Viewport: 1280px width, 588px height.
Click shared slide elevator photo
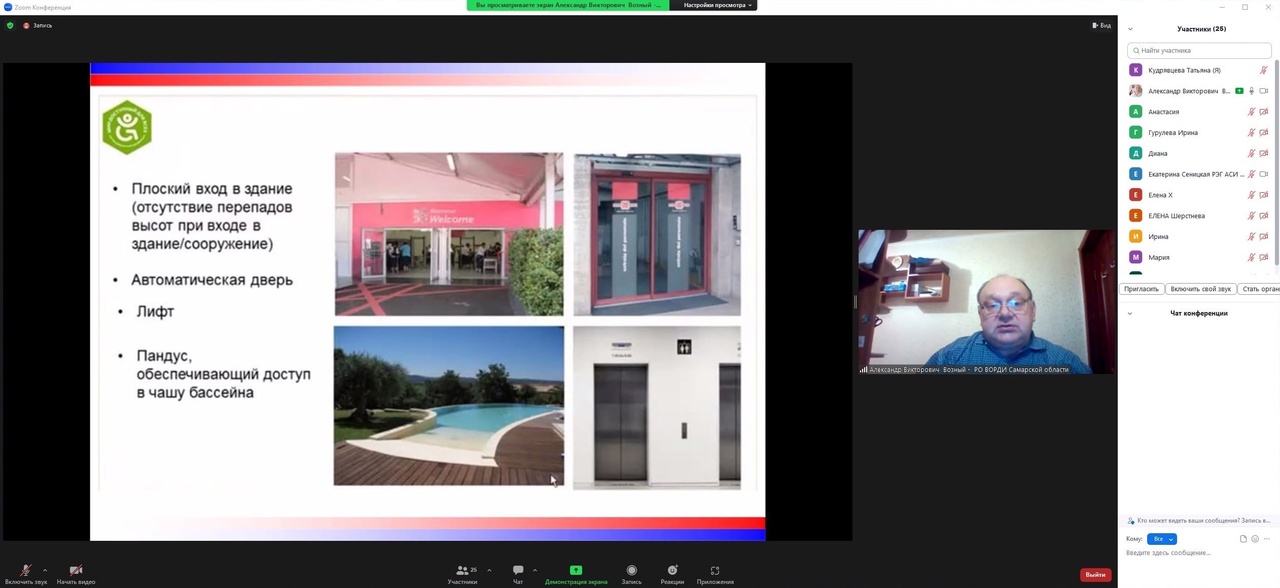[657, 407]
